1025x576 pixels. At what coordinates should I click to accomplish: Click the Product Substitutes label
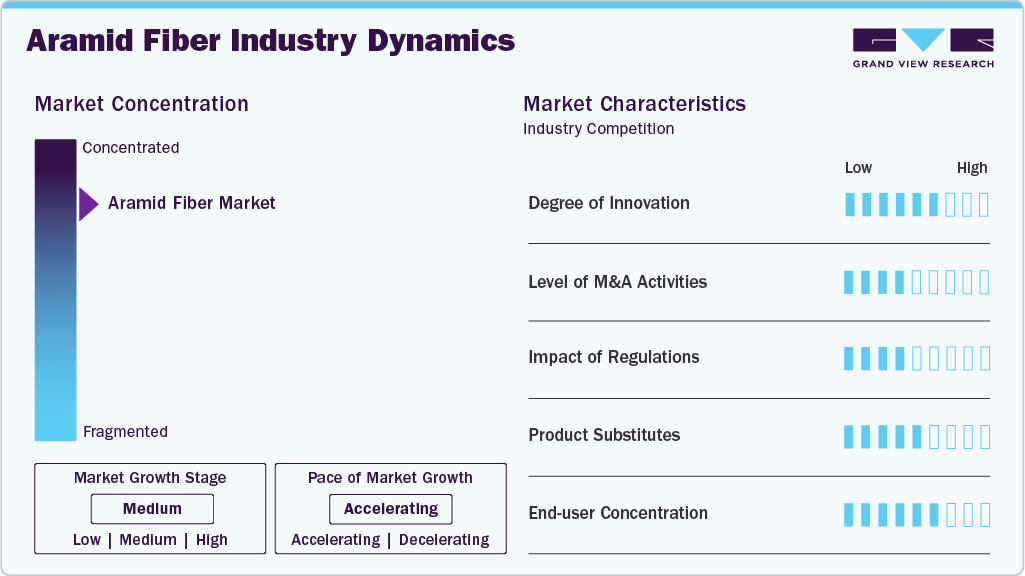(x=604, y=435)
